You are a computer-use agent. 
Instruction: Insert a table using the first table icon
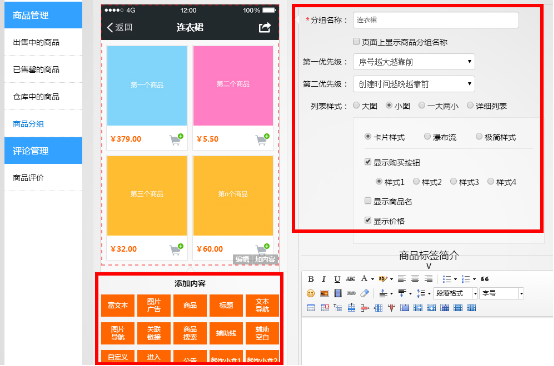point(311,308)
